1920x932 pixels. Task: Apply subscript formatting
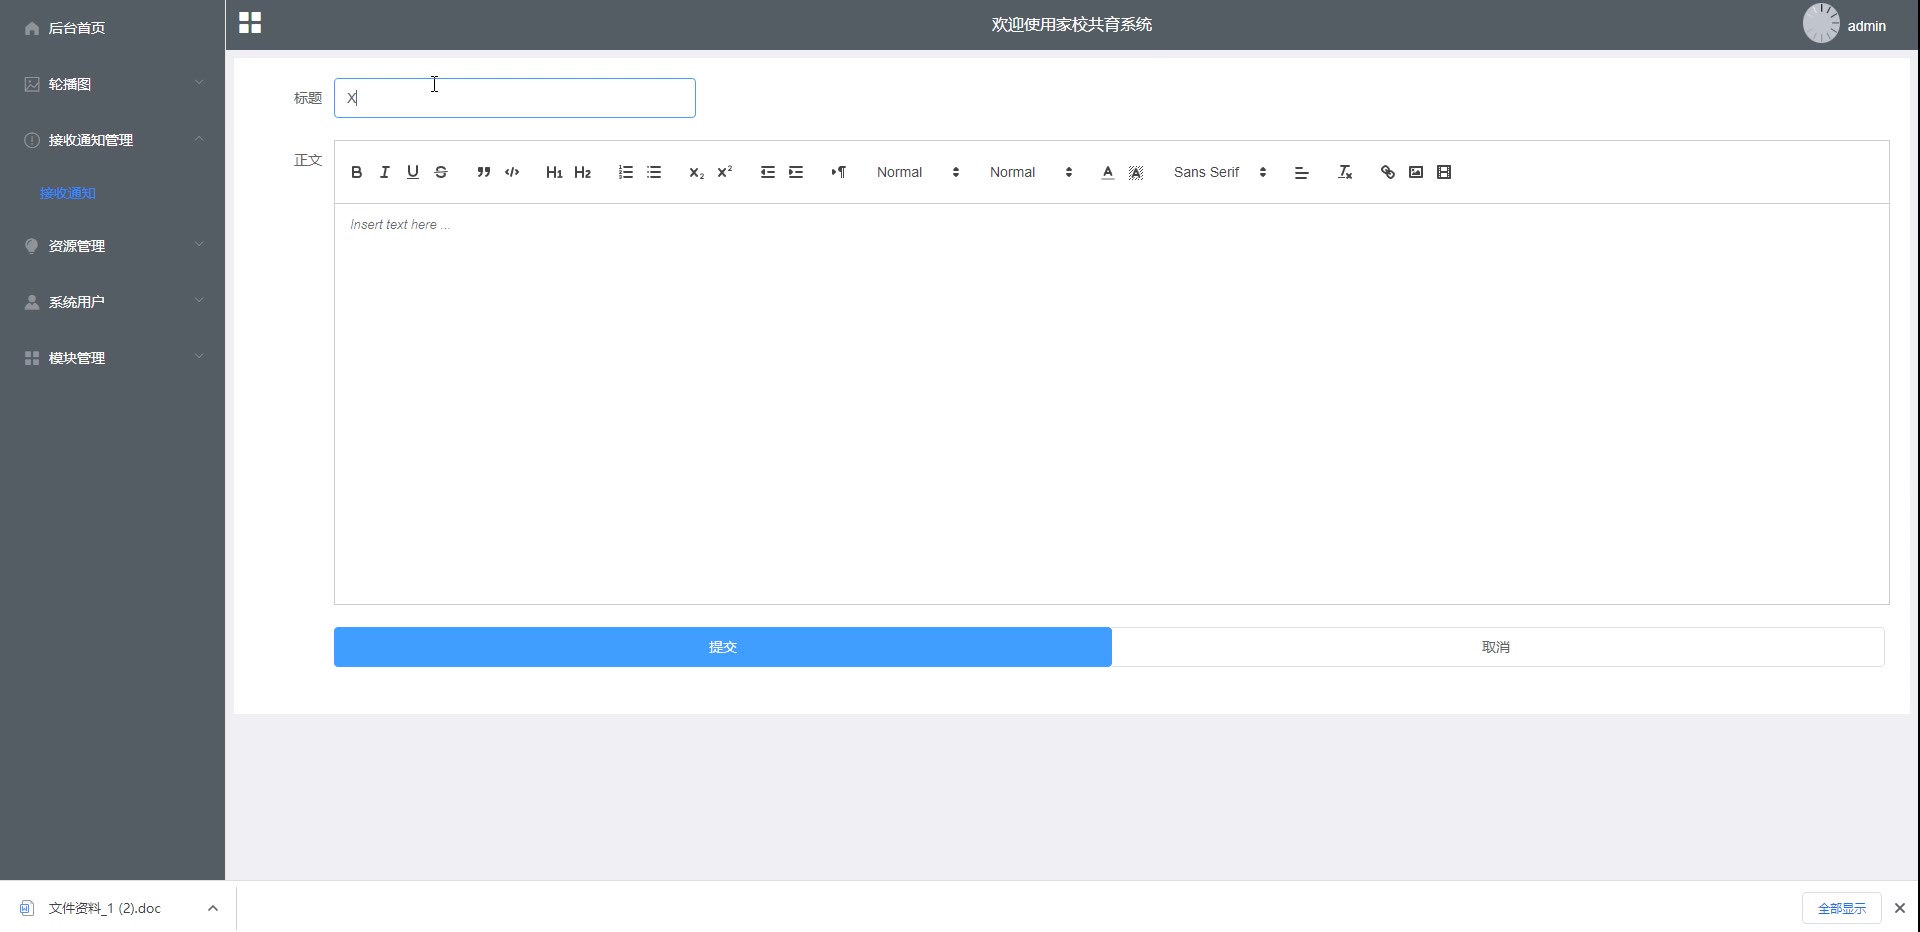(x=697, y=172)
